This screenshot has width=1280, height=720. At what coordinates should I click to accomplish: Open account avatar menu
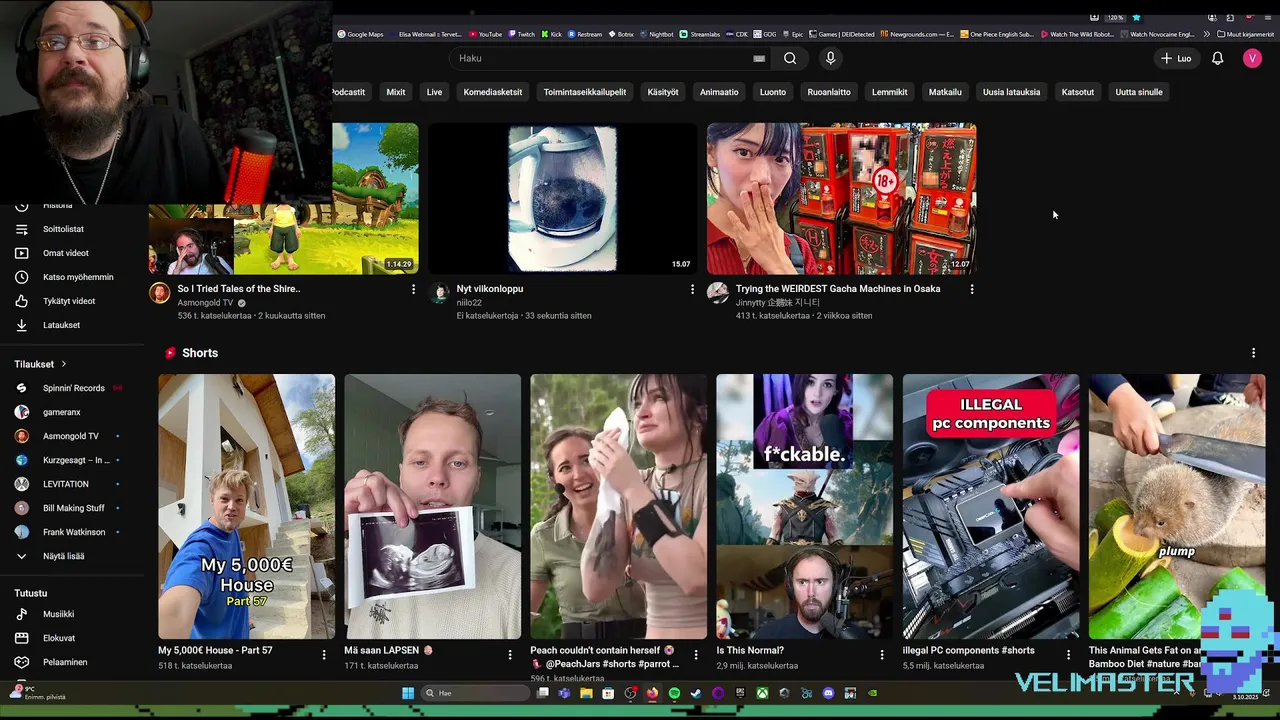(1252, 58)
